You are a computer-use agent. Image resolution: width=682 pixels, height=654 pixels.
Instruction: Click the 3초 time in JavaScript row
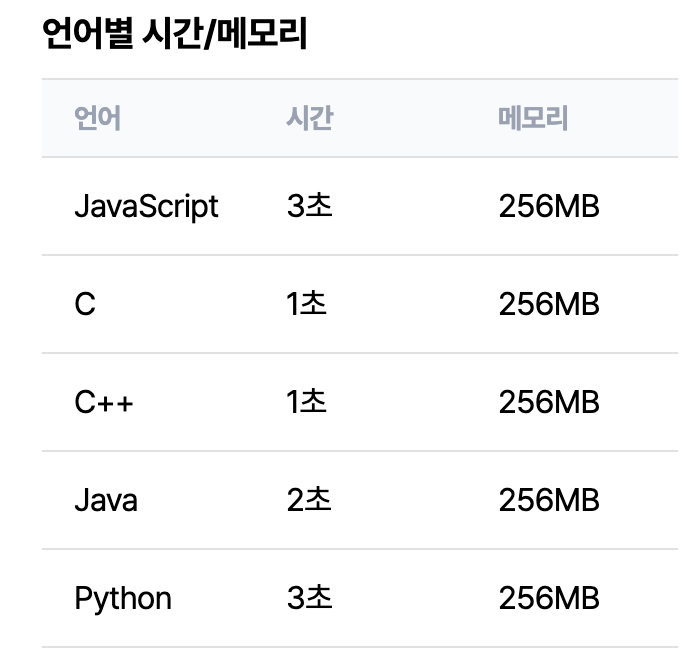click(x=310, y=206)
